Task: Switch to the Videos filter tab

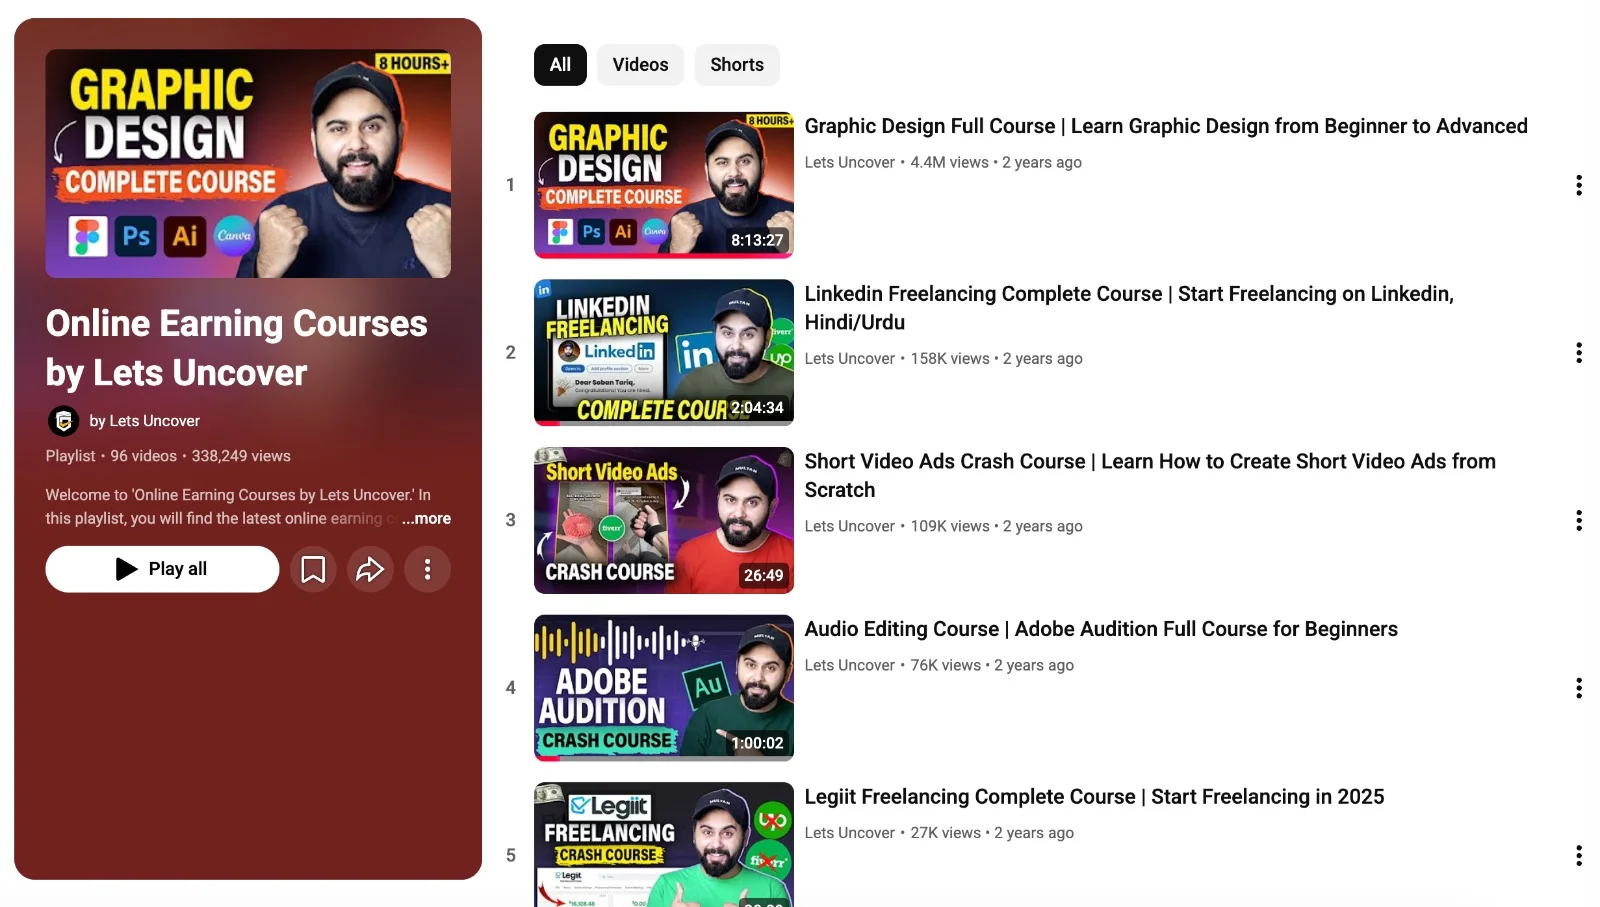Action: click(640, 65)
